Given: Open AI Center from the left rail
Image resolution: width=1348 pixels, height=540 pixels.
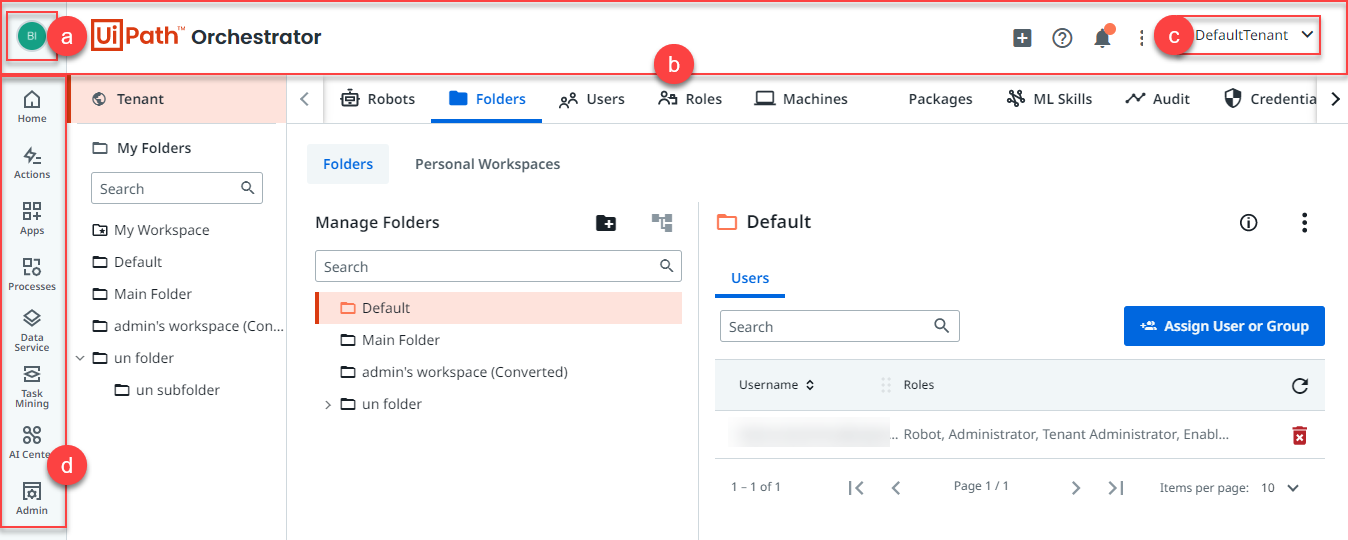Looking at the screenshot, I should pyautogui.click(x=32, y=442).
